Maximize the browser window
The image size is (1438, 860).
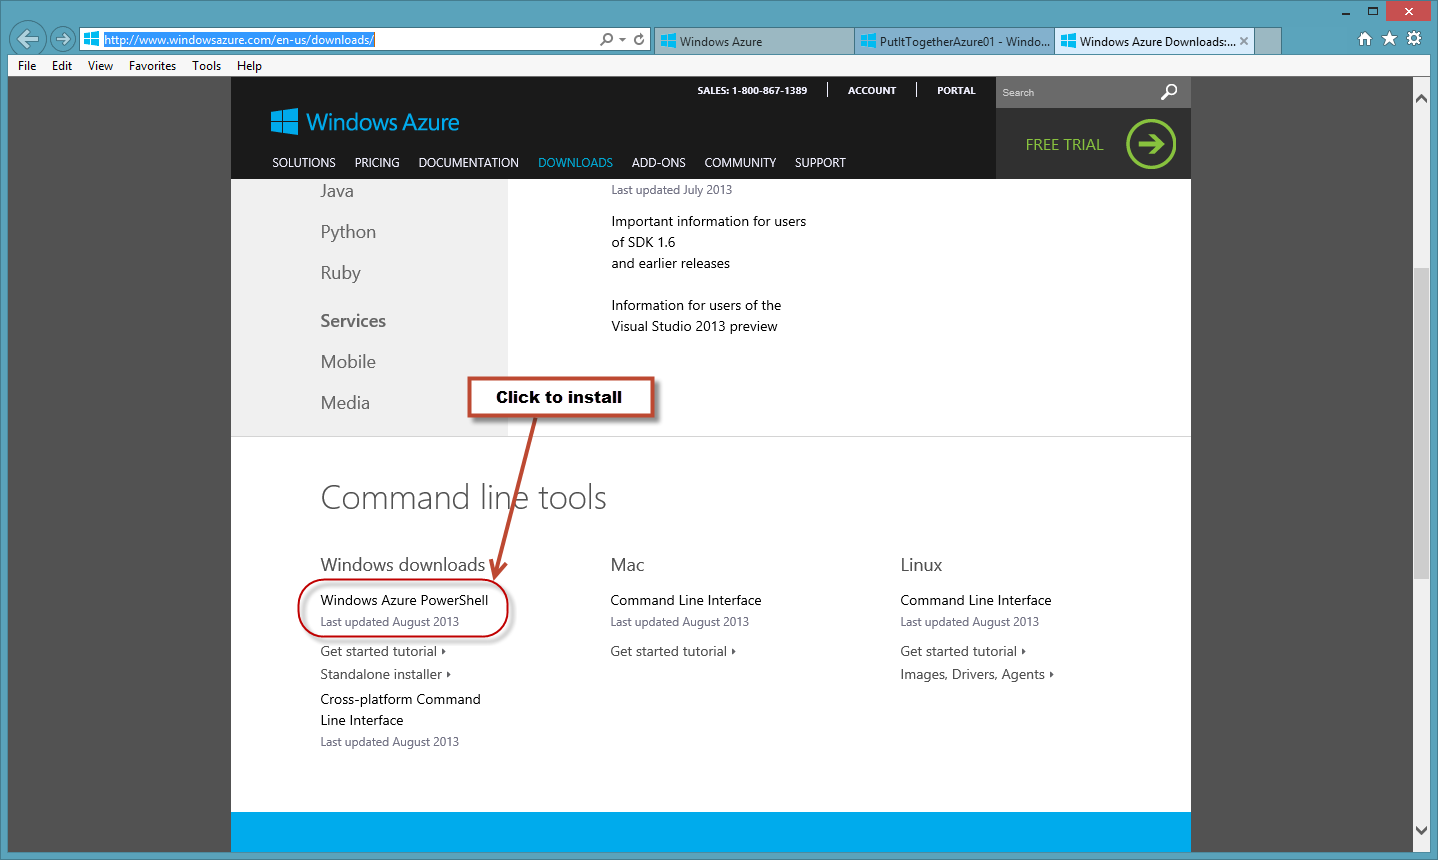(x=1373, y=12)
